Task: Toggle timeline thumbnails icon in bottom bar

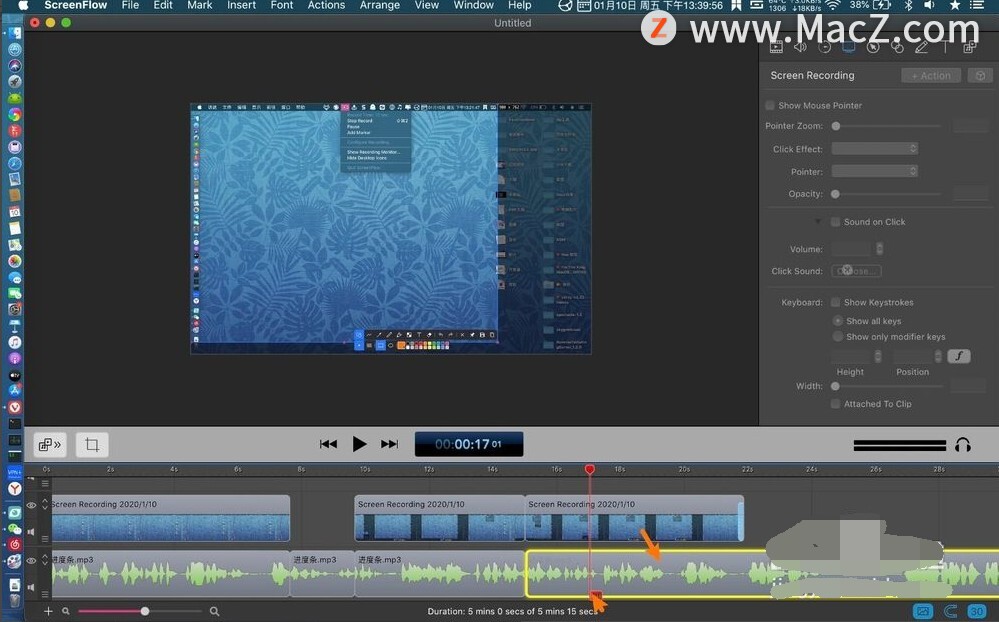Action: [x=923, y=611]
